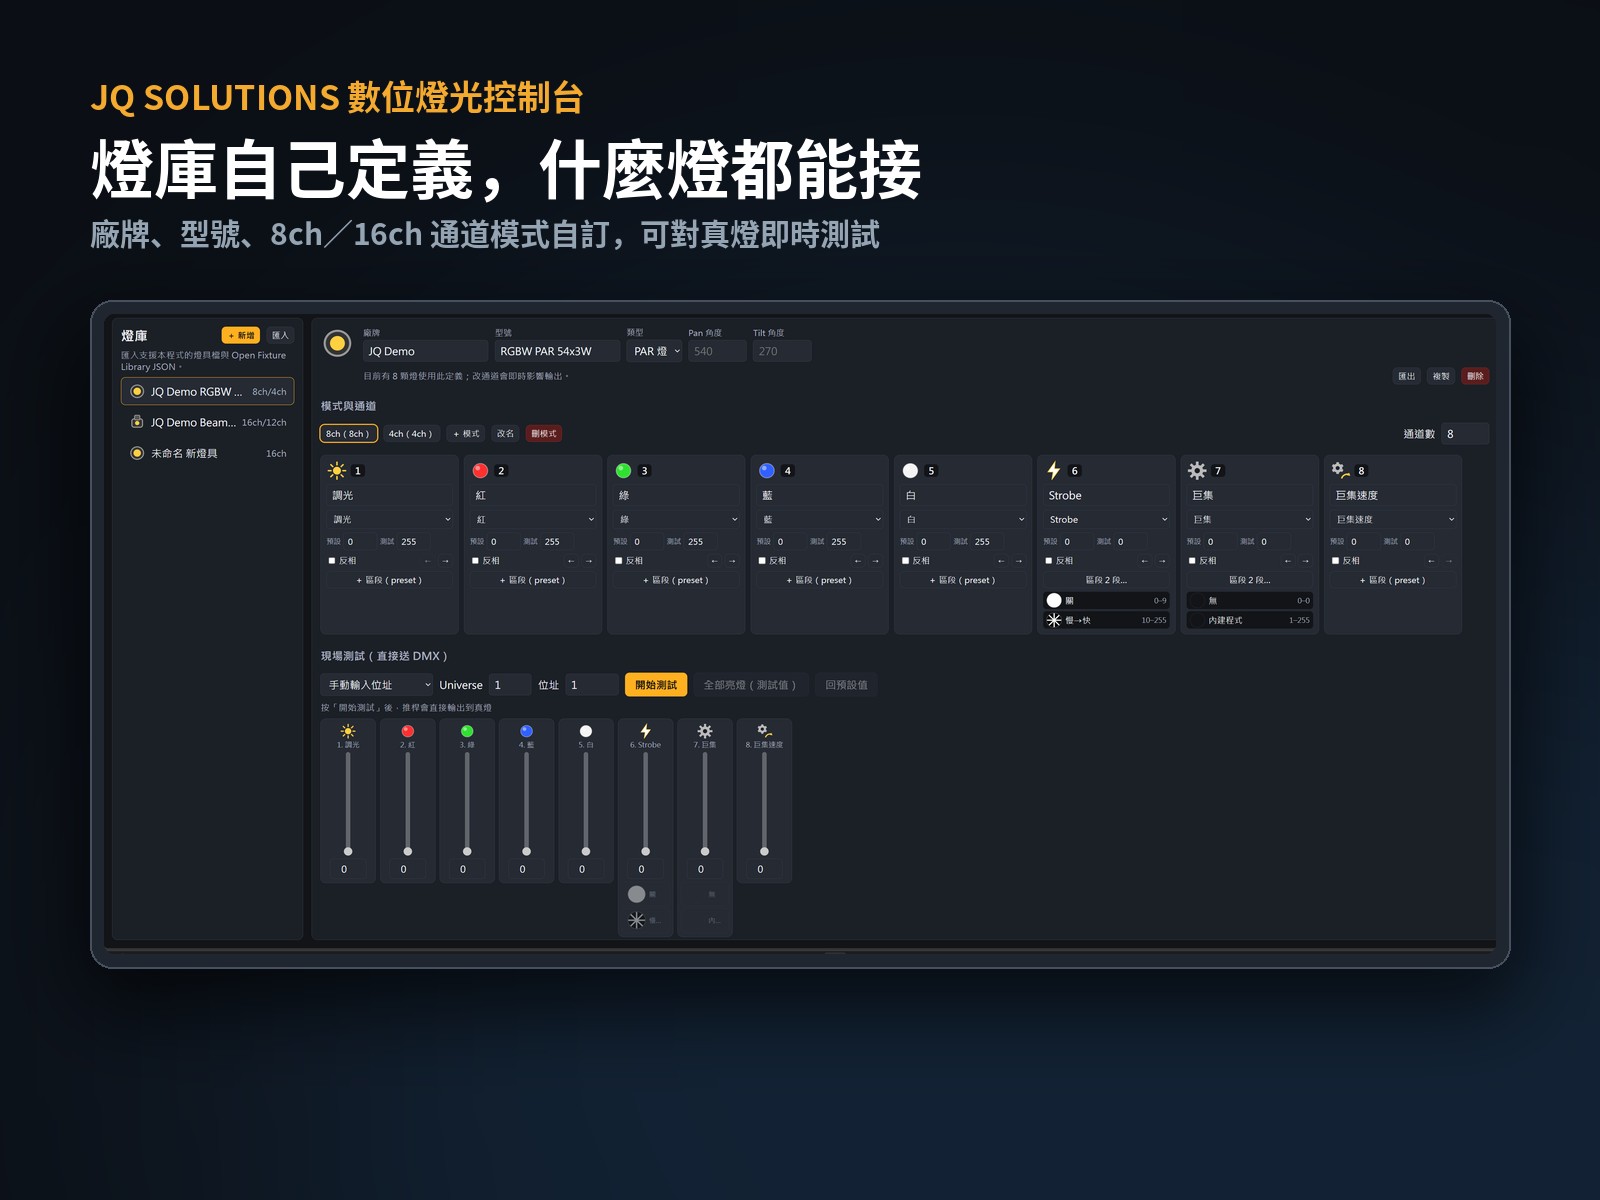Click the macro speed icon on channel 8 card
1600x1200 pixels.
click(x=1340, y=469)
